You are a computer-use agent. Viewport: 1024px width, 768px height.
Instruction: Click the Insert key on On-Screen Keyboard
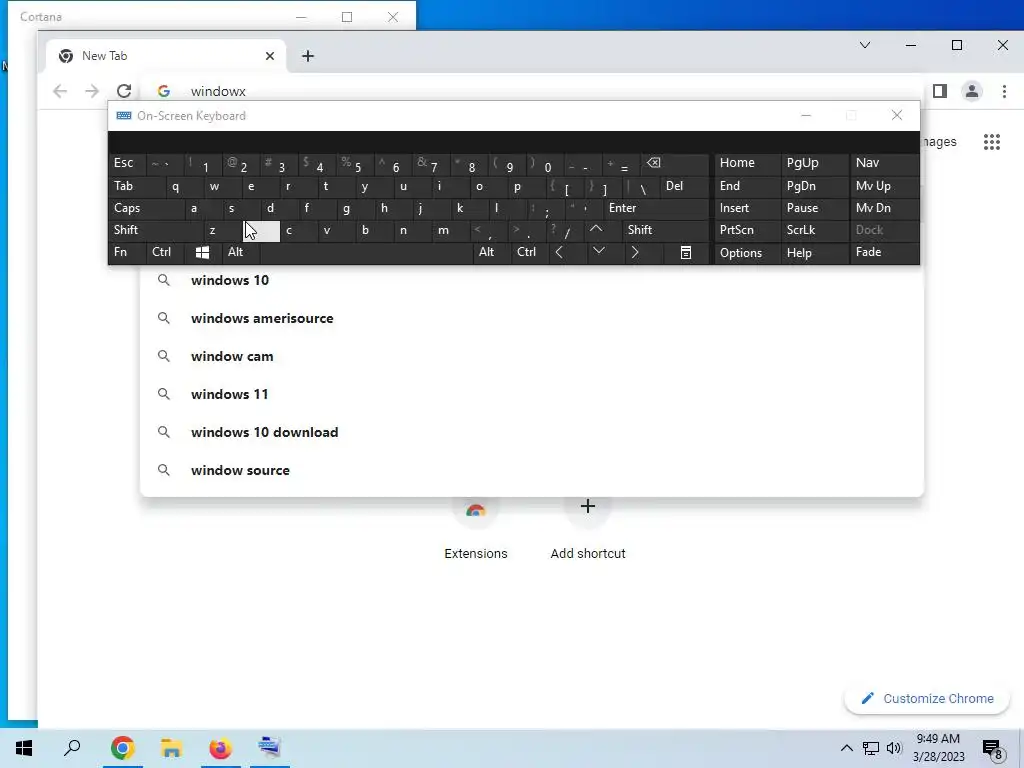(748, 208)
